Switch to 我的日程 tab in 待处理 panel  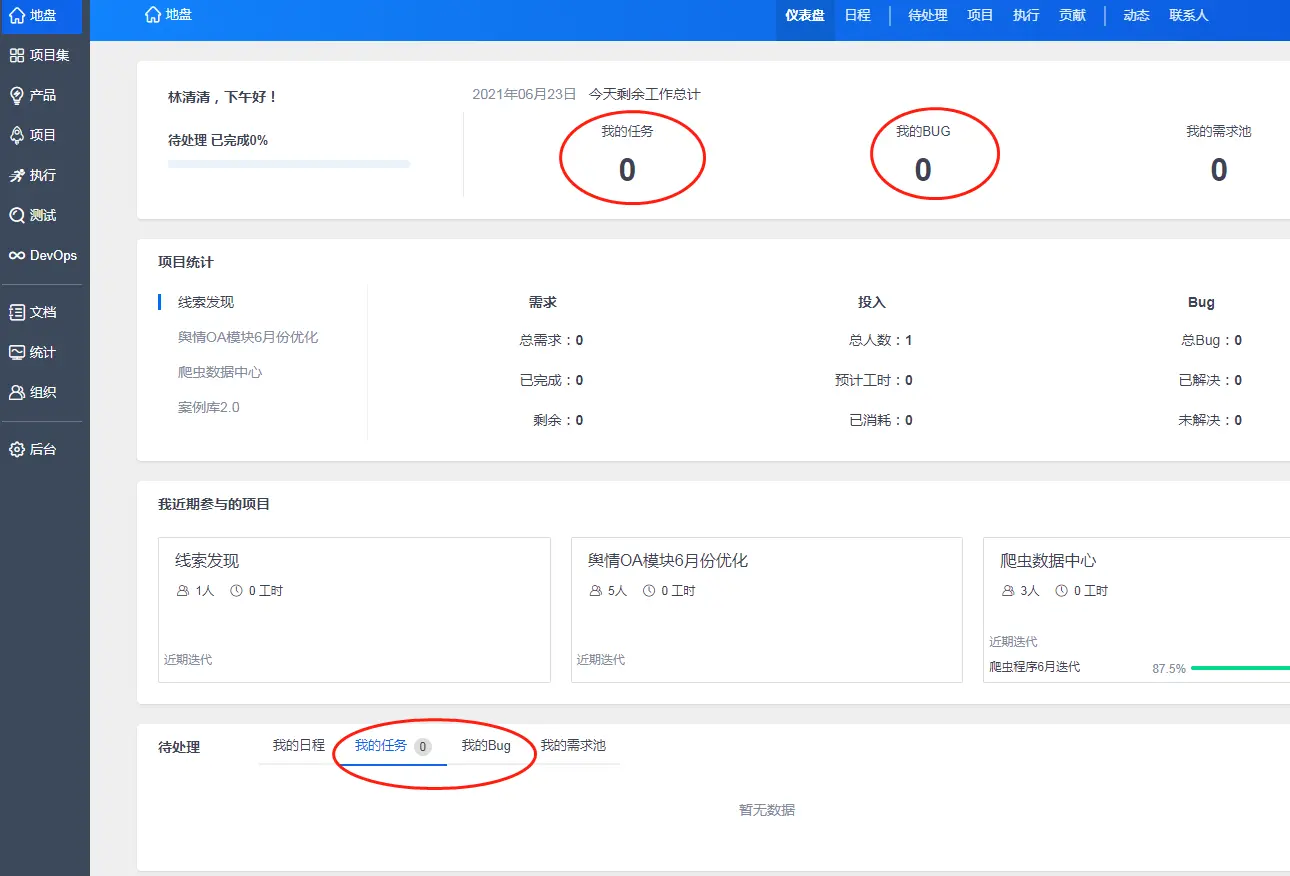[299, 746]
